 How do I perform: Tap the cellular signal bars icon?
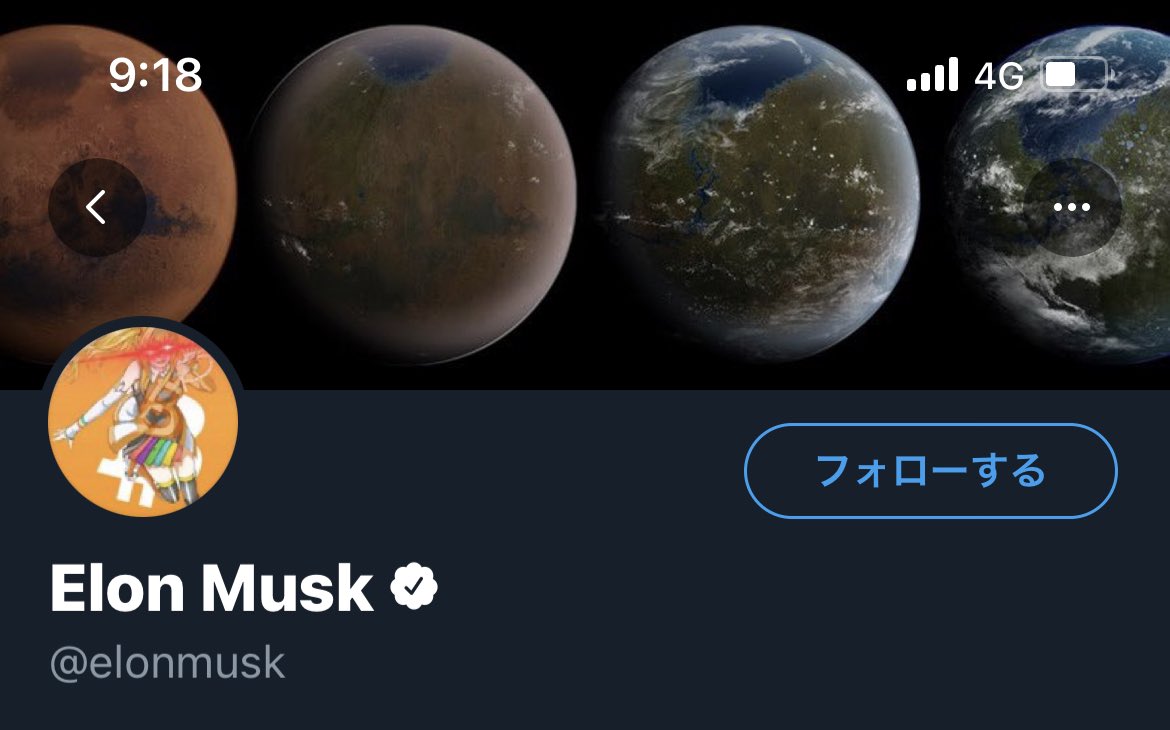pos(933,75)
